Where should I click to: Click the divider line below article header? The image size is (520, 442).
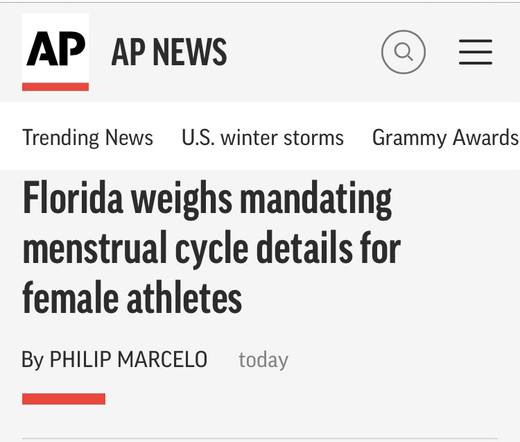click(x=260, y=439)
